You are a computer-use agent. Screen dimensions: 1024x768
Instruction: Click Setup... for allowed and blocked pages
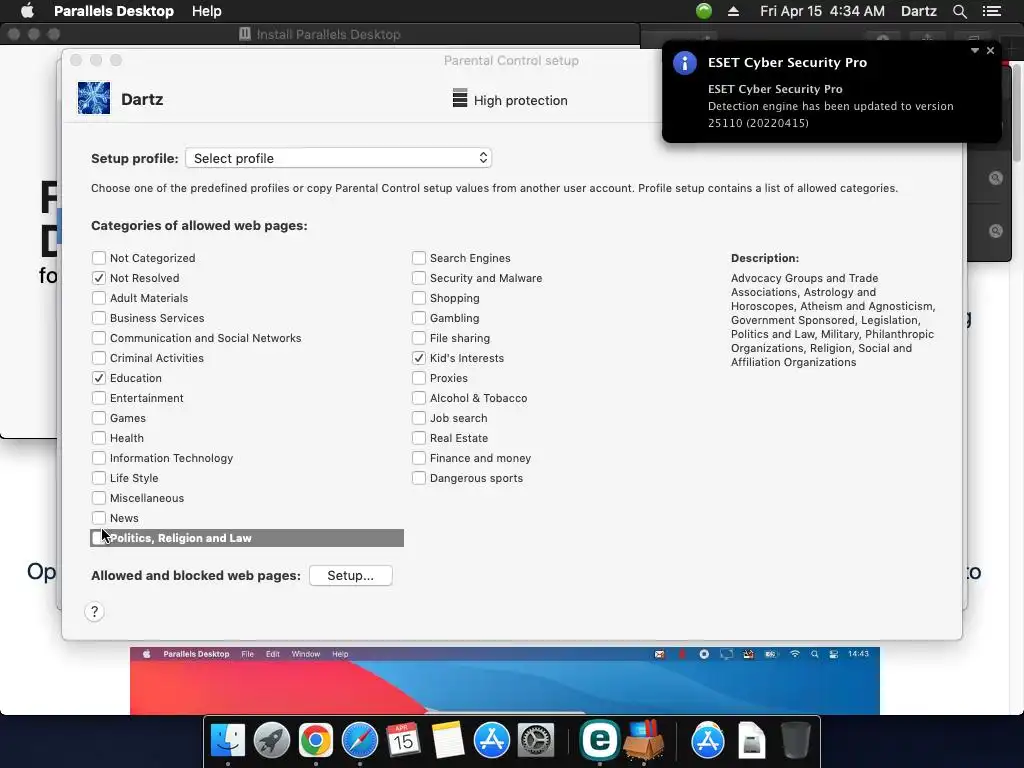[x=351, y=575]
